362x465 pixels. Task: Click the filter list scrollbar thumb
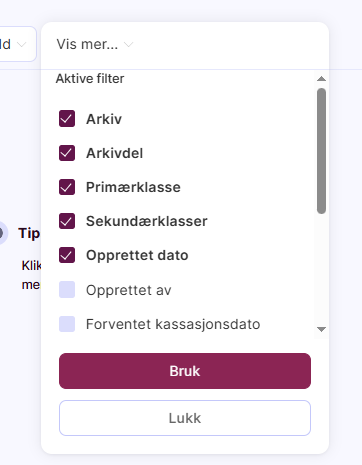point(321,151)
